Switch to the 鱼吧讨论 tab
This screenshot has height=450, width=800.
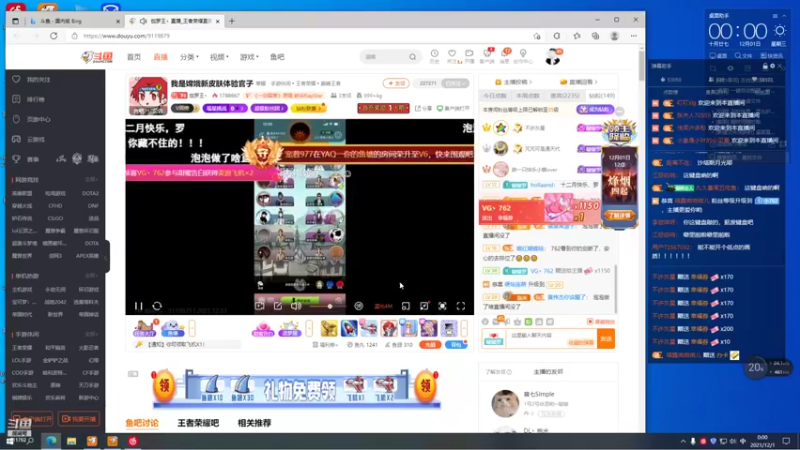142,423
